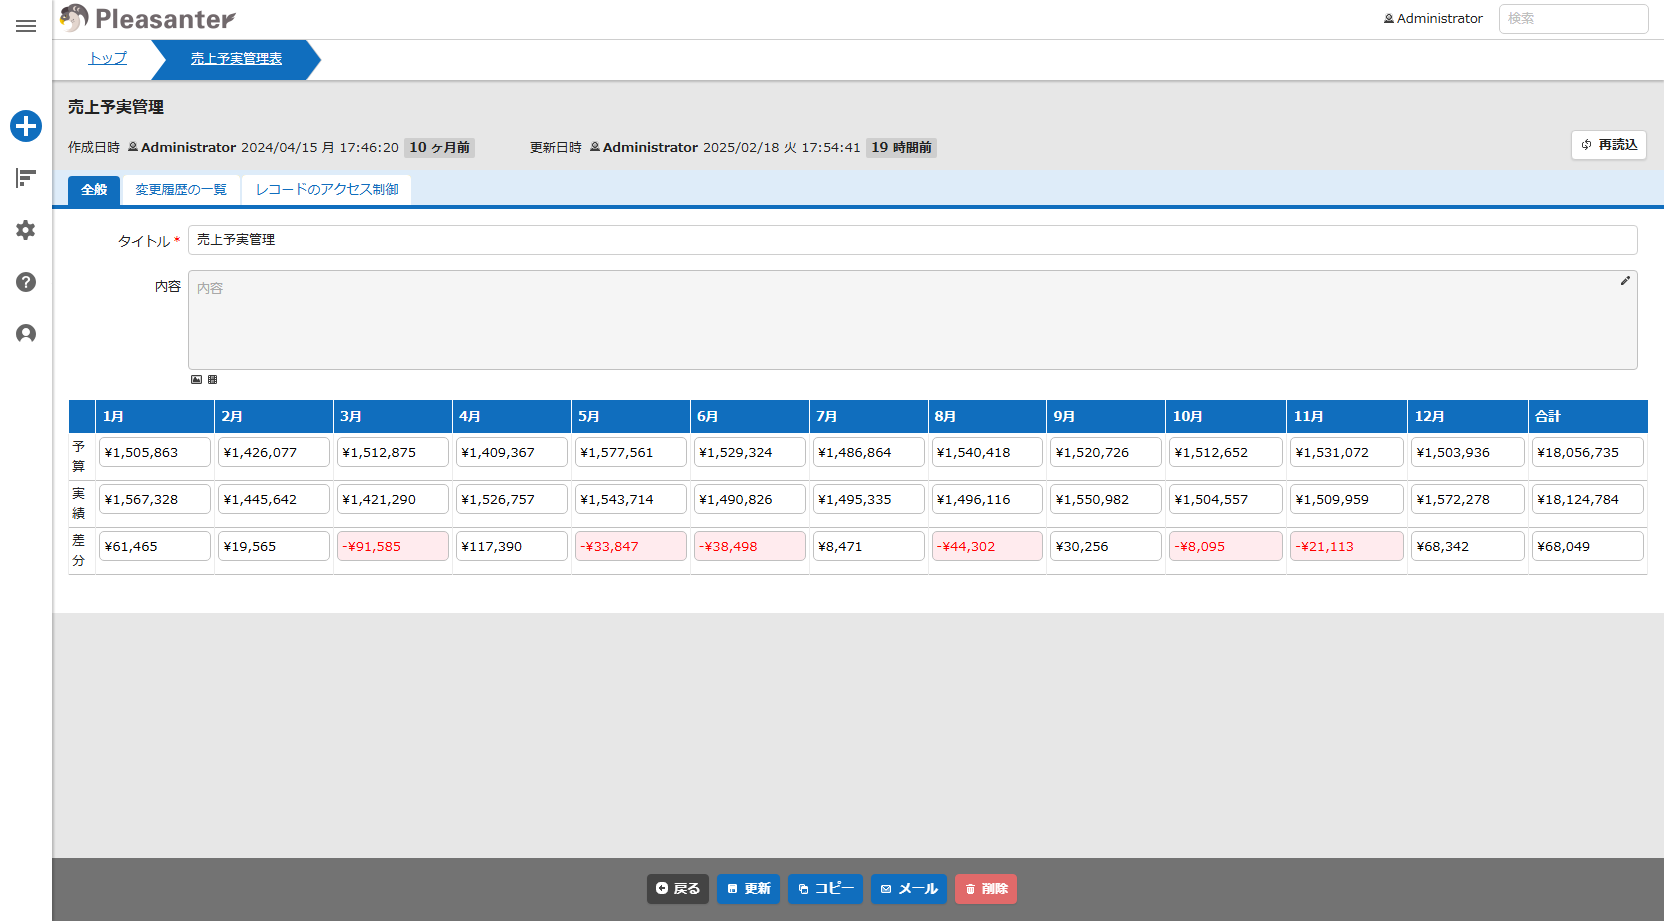Open the view mode icon in sidebar
The image size is (1664, 921).
coord(26,178)
